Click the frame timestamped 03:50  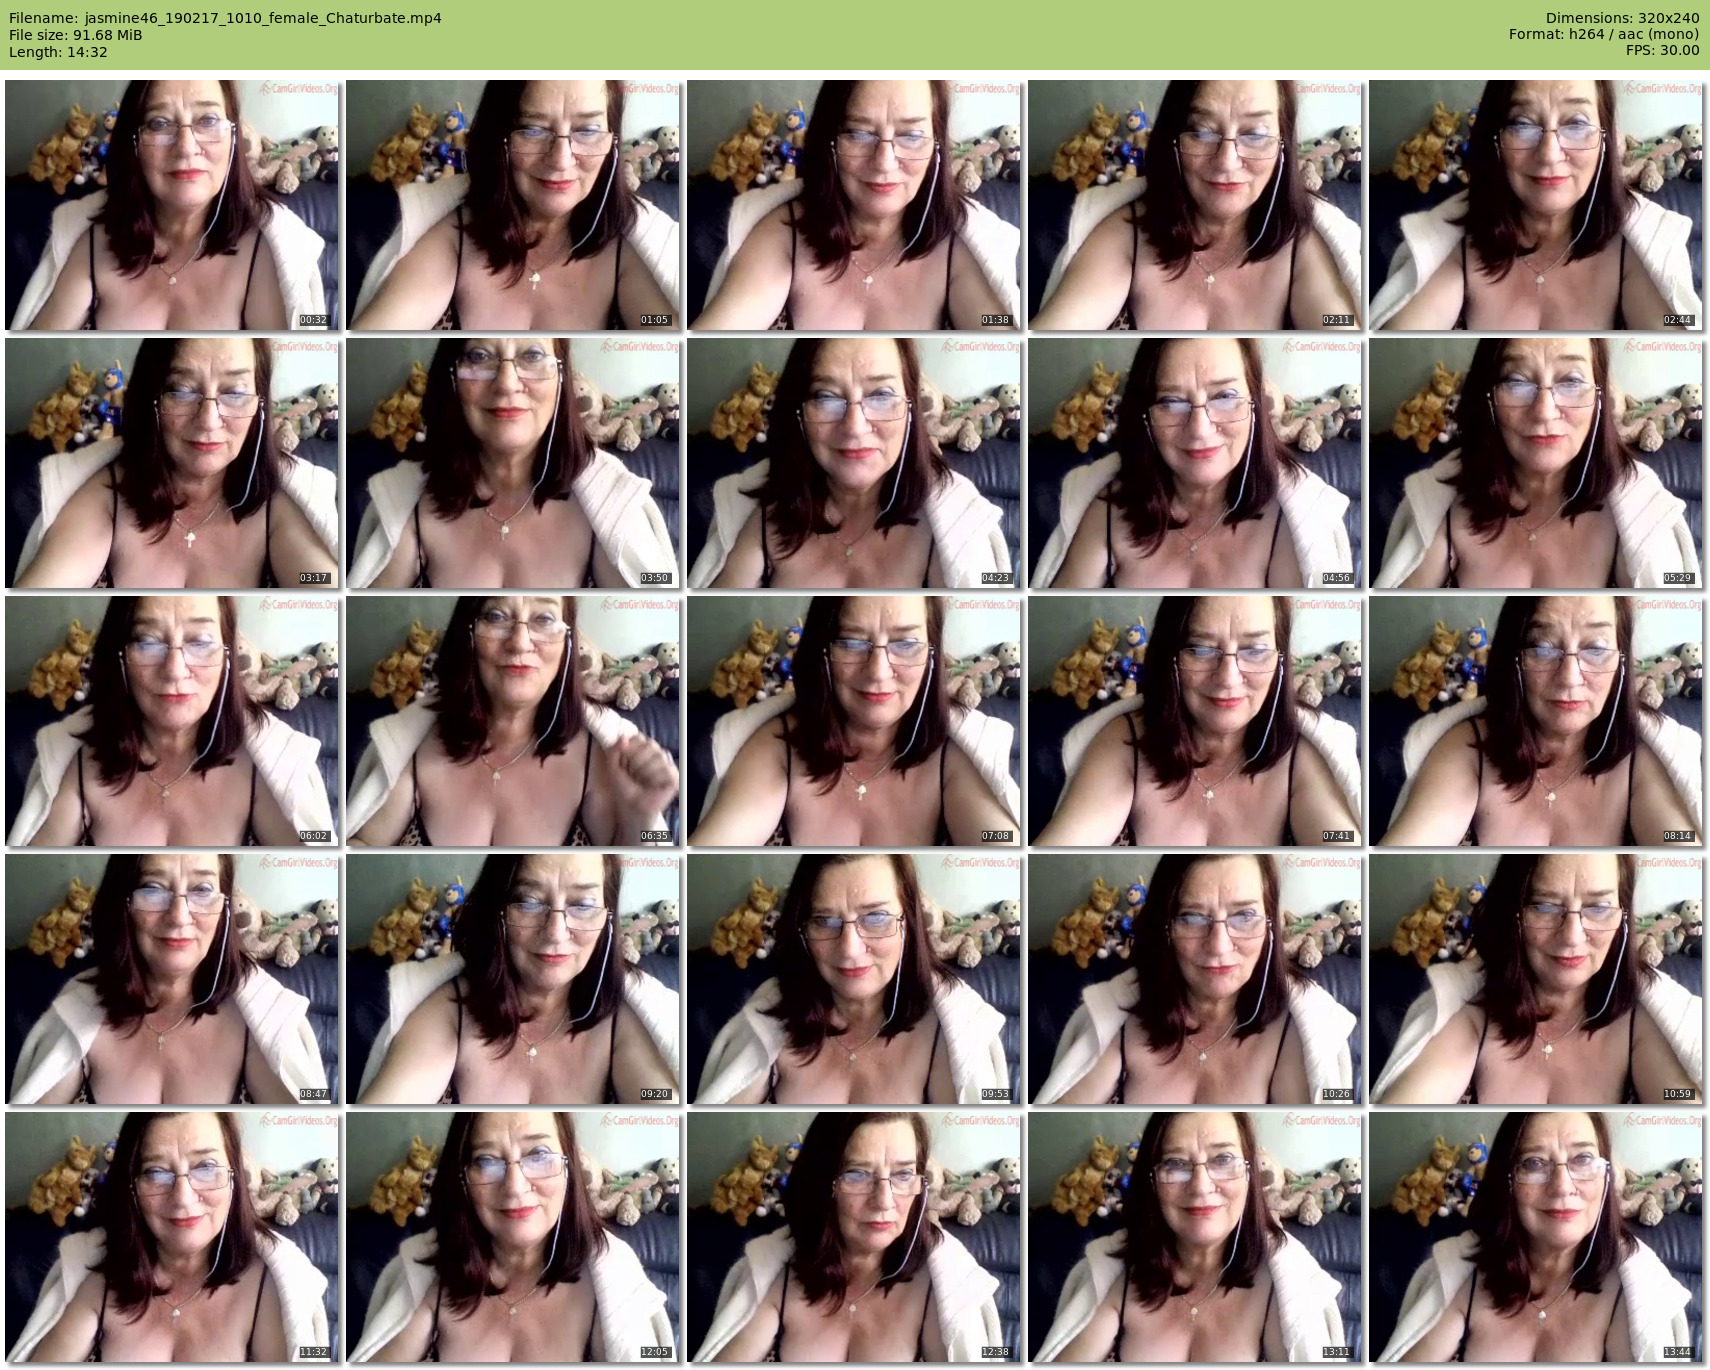pyautogui.click(x=513, y=463)
